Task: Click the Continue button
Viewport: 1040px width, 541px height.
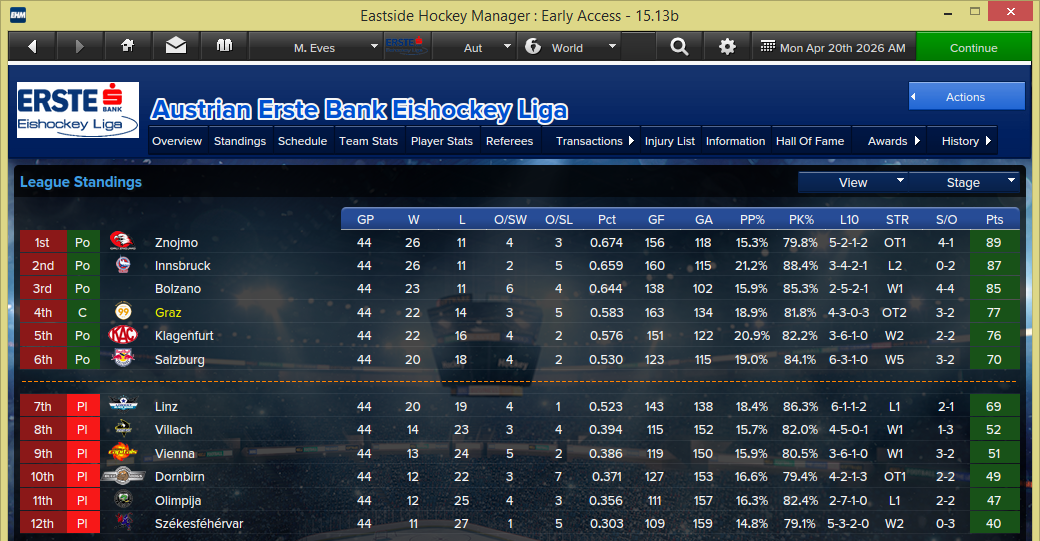Action: coord(974,47)
